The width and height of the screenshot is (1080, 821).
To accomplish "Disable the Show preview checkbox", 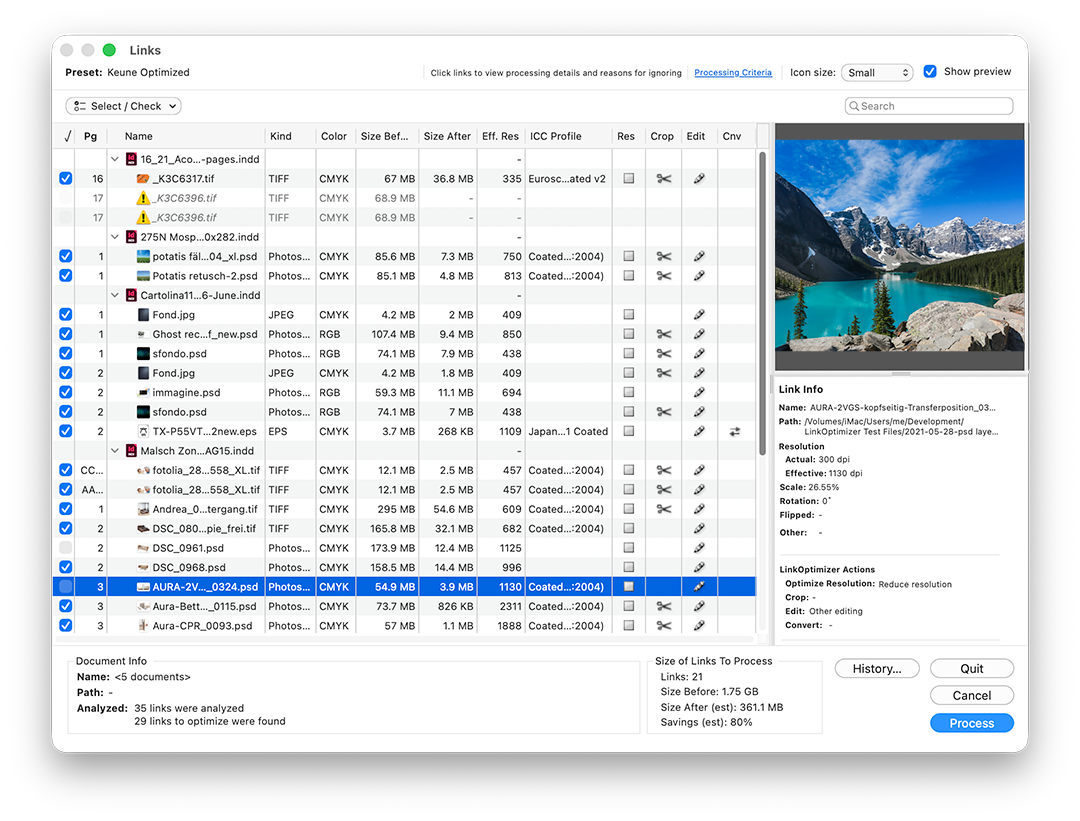I will pyautogui.click(x=930, y=72).
